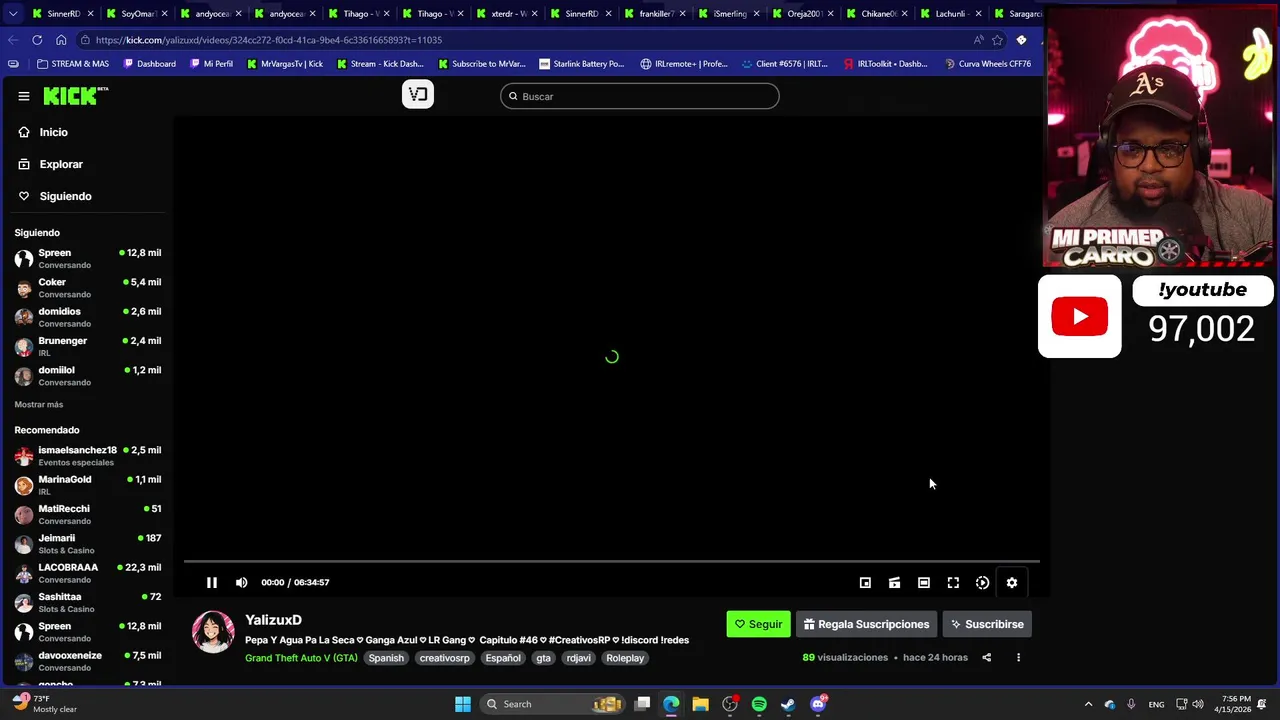Open Sashittaa recommended channel

(87, 602)
